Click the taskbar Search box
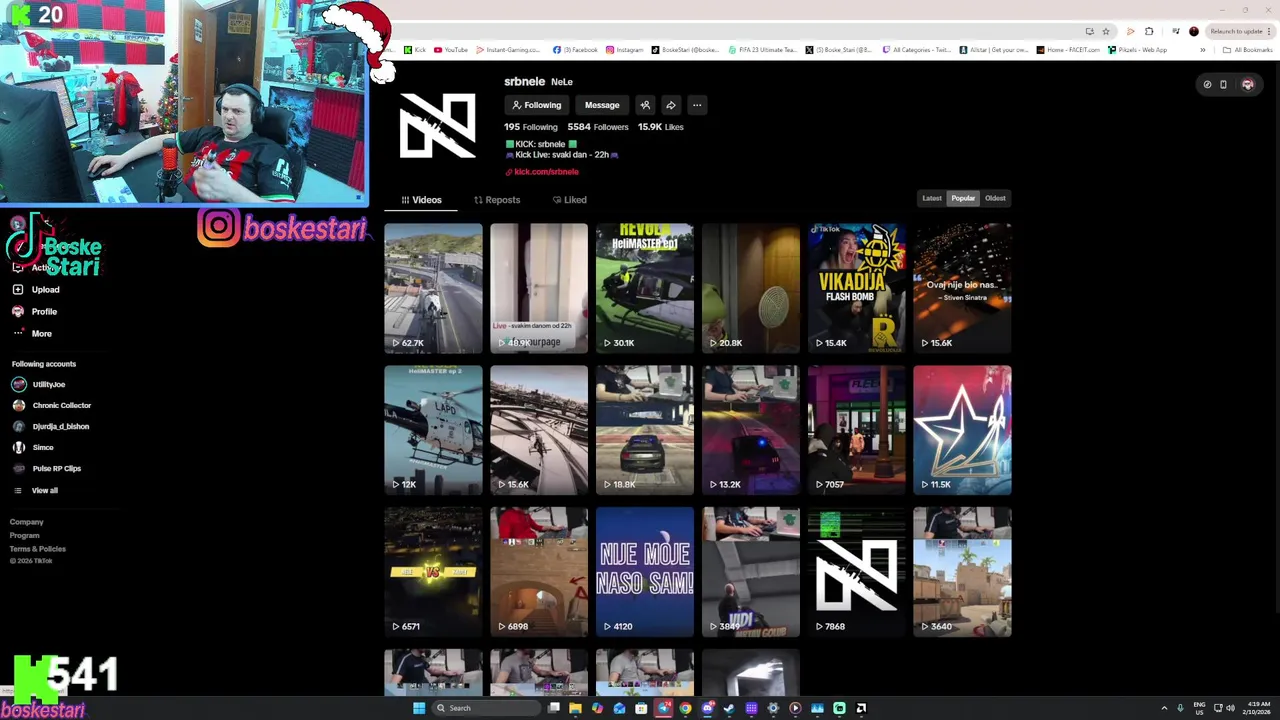The width and height of the screenshot is (1280, 720). 486,708
